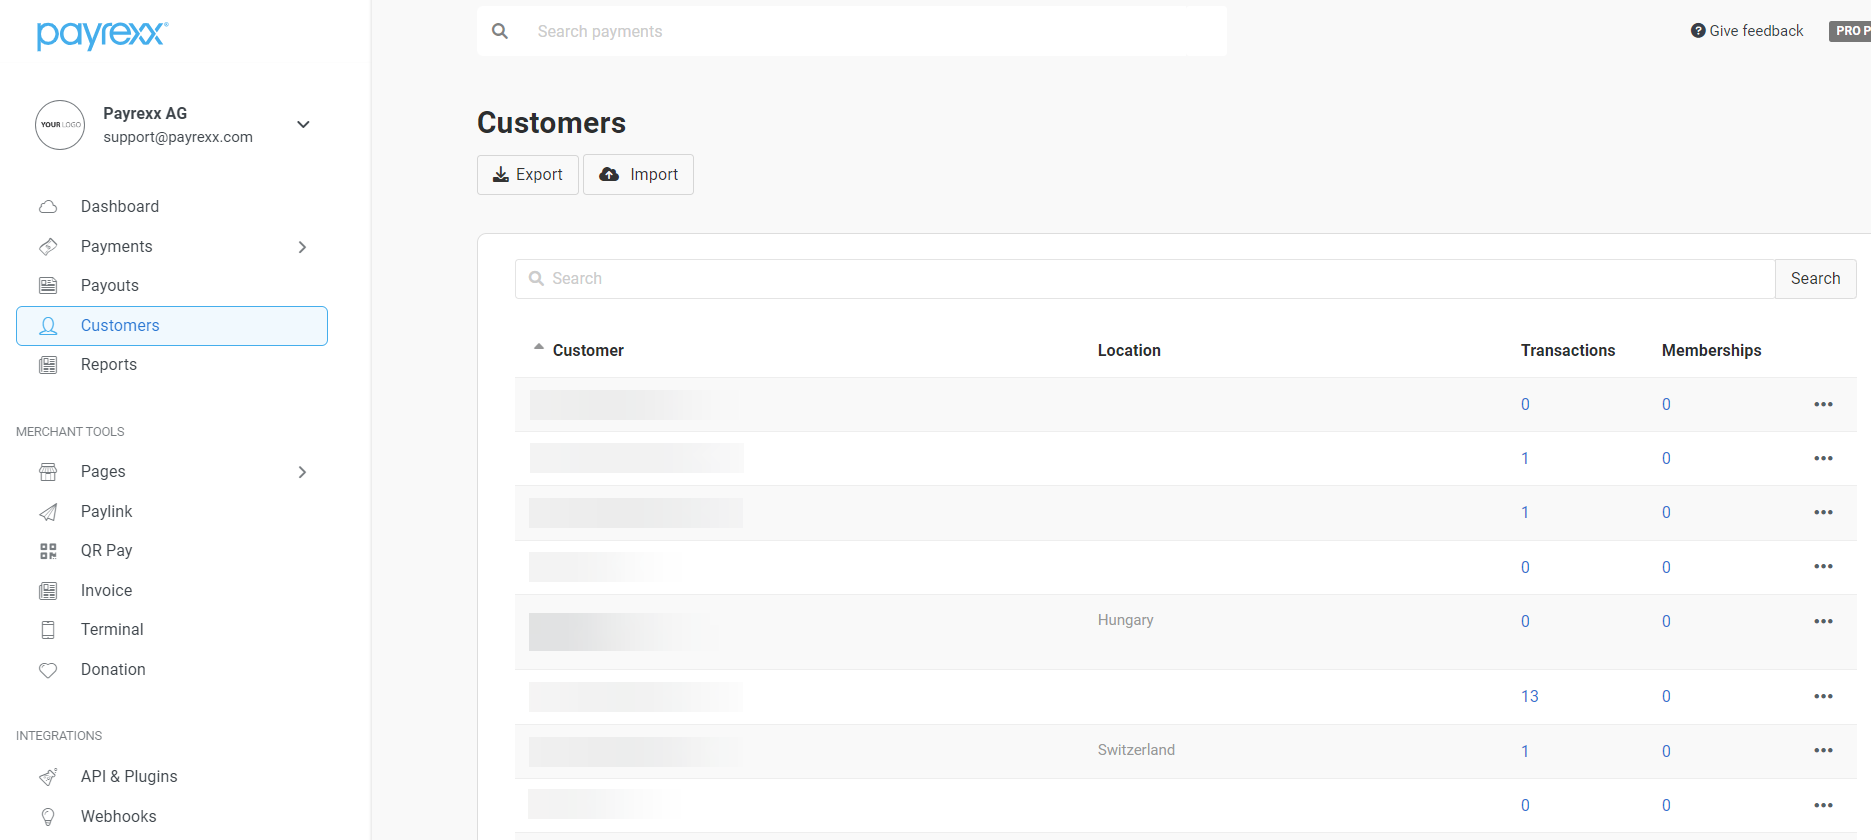Click the QR Pay code icon

48,551
